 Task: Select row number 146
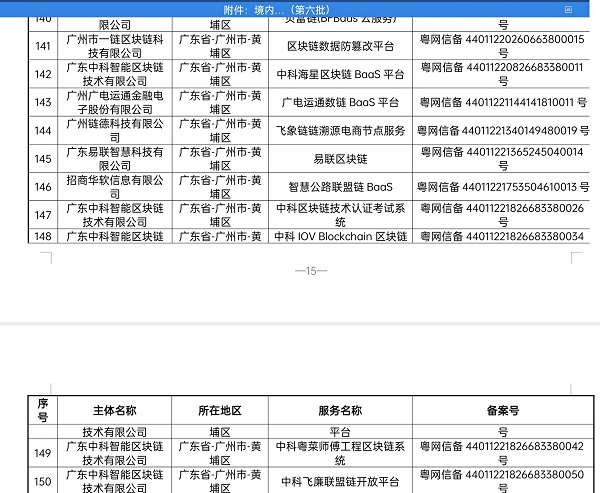click(x=43, y=187)
